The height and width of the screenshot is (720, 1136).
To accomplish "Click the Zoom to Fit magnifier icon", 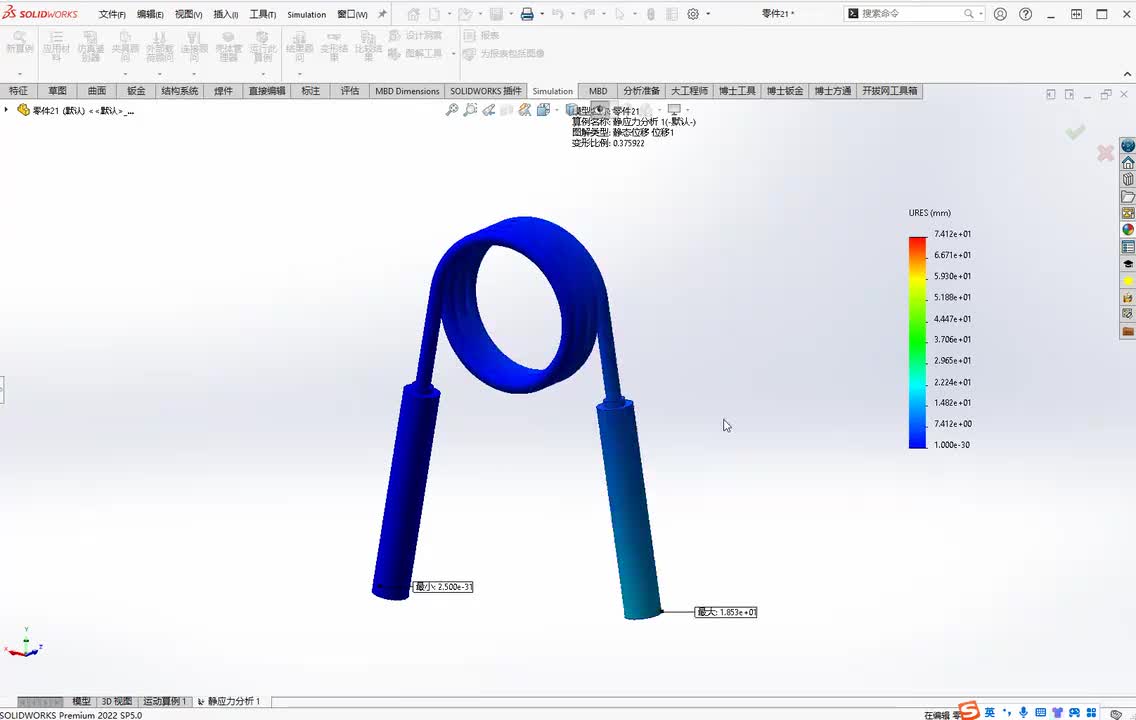I will click(x=452, y=109).
